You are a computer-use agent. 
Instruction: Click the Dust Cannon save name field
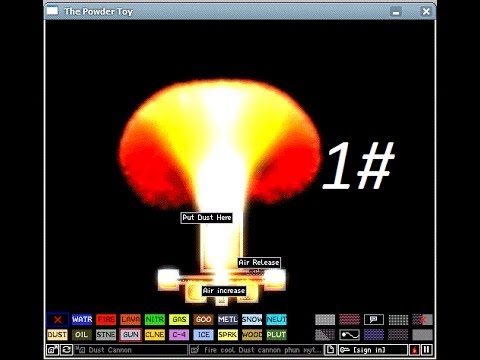(x=131, y=350)
